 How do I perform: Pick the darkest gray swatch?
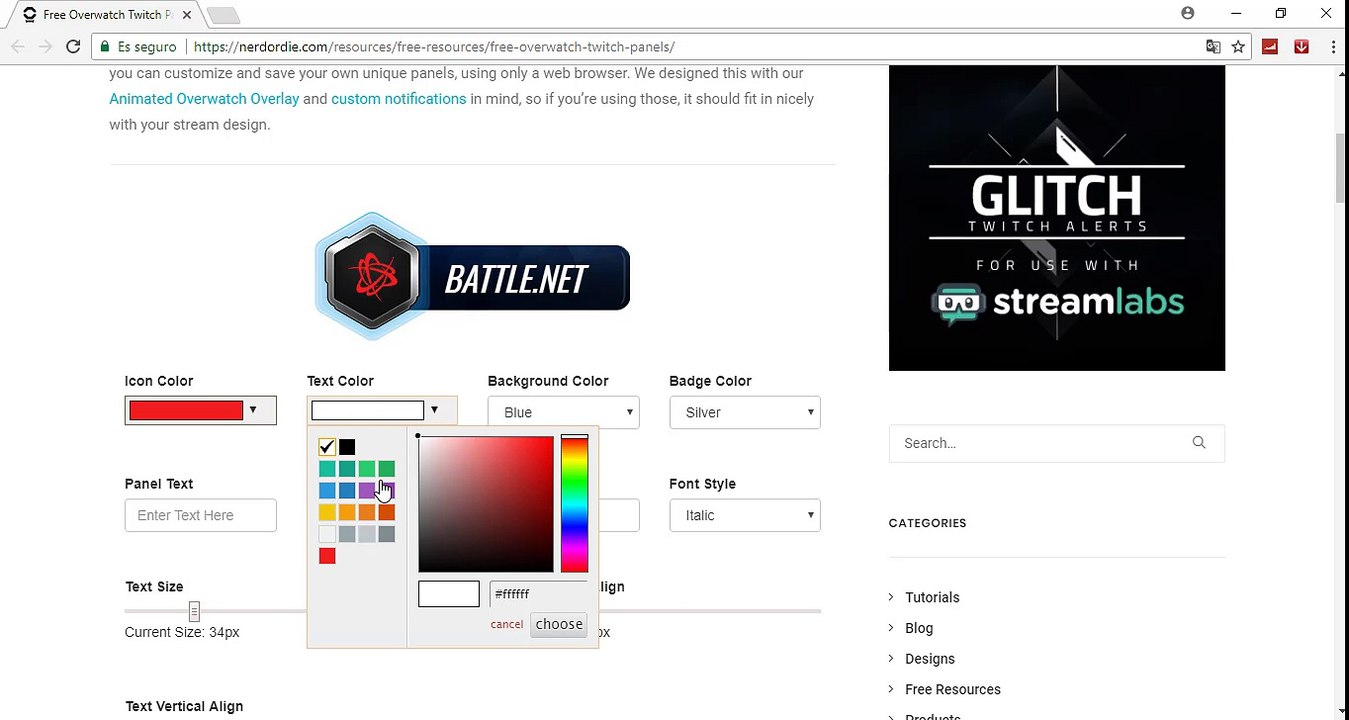[387, 534]
